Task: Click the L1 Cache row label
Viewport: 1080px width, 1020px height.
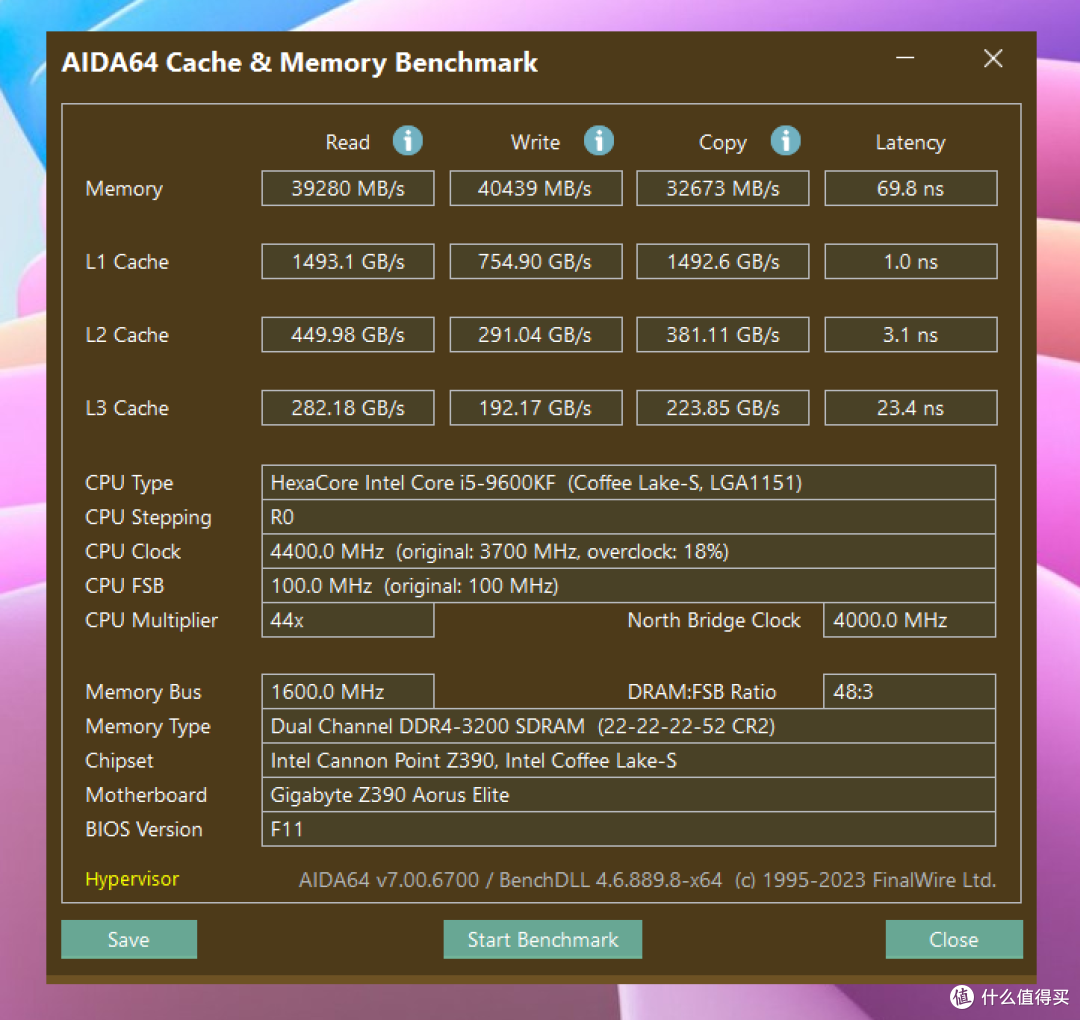Action: (127, 262)
